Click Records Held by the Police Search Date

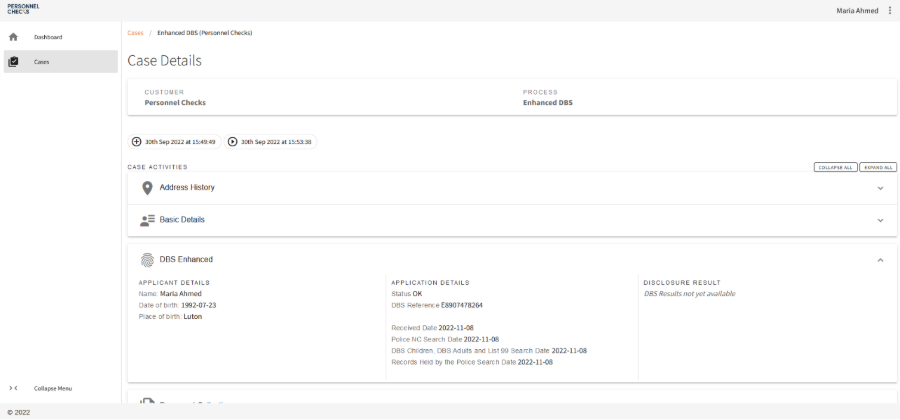click(x=472, y=363)
